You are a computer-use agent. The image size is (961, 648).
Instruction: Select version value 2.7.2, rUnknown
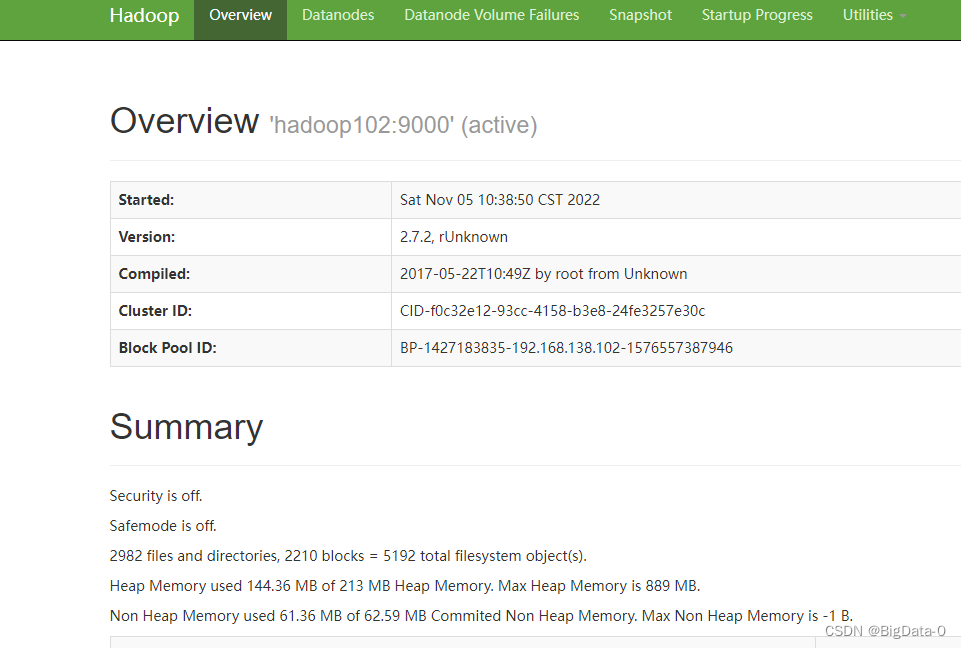click(454, 237)
